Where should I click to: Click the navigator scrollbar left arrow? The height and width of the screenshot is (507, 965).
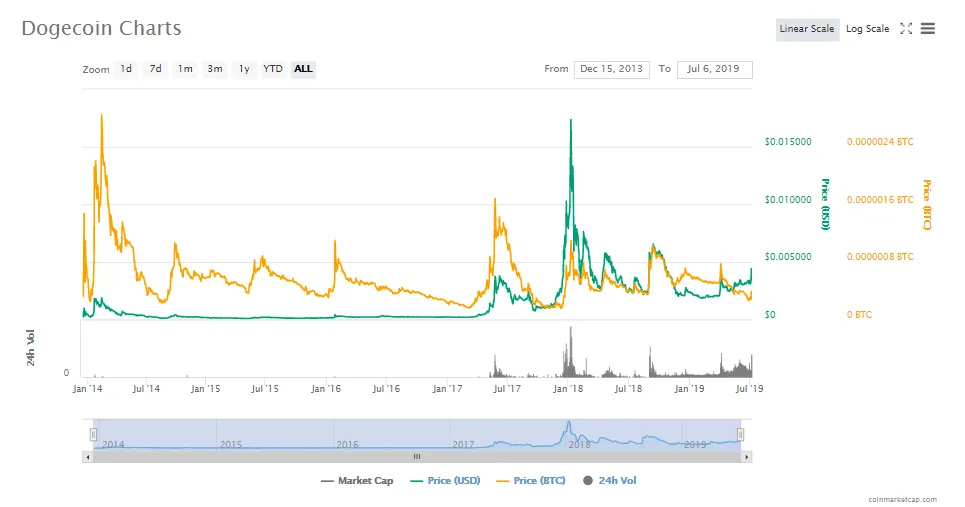coord(87,457)
